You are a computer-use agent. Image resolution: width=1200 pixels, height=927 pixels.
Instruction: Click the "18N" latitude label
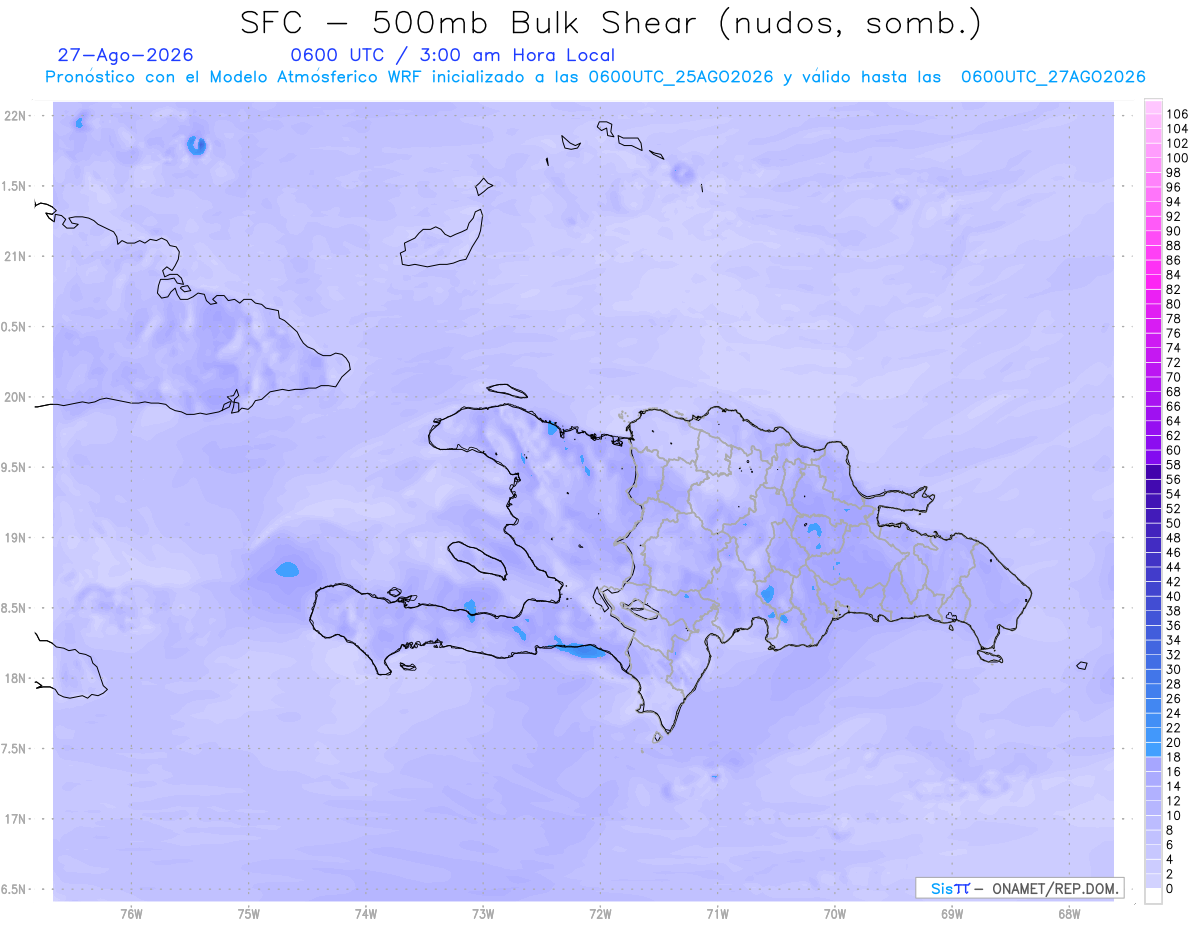pyautogui.click(x=17, y=678)
